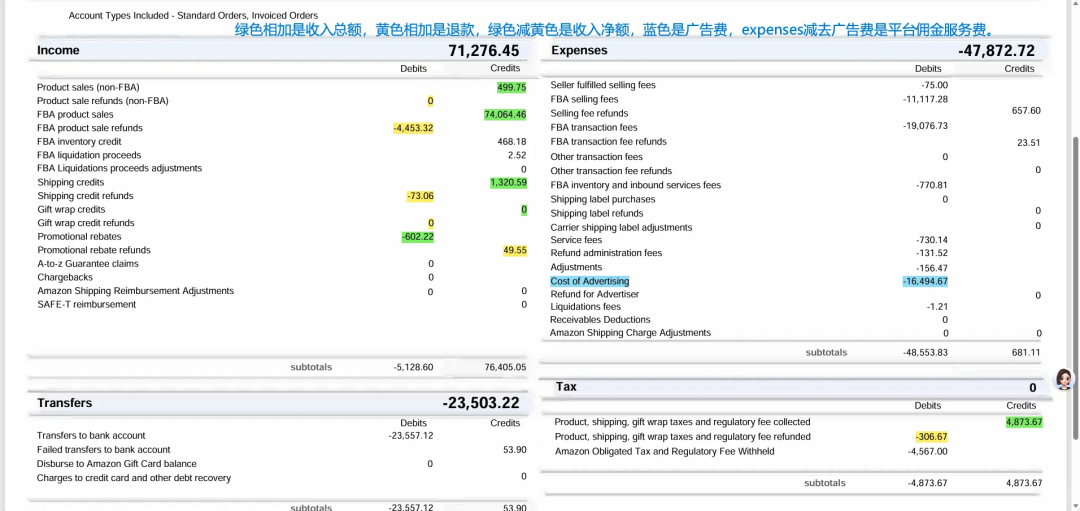Click the green Shipping credits value 1,320.59
The width and height of the screenshot is (1080, 511).
coord(508,183)
